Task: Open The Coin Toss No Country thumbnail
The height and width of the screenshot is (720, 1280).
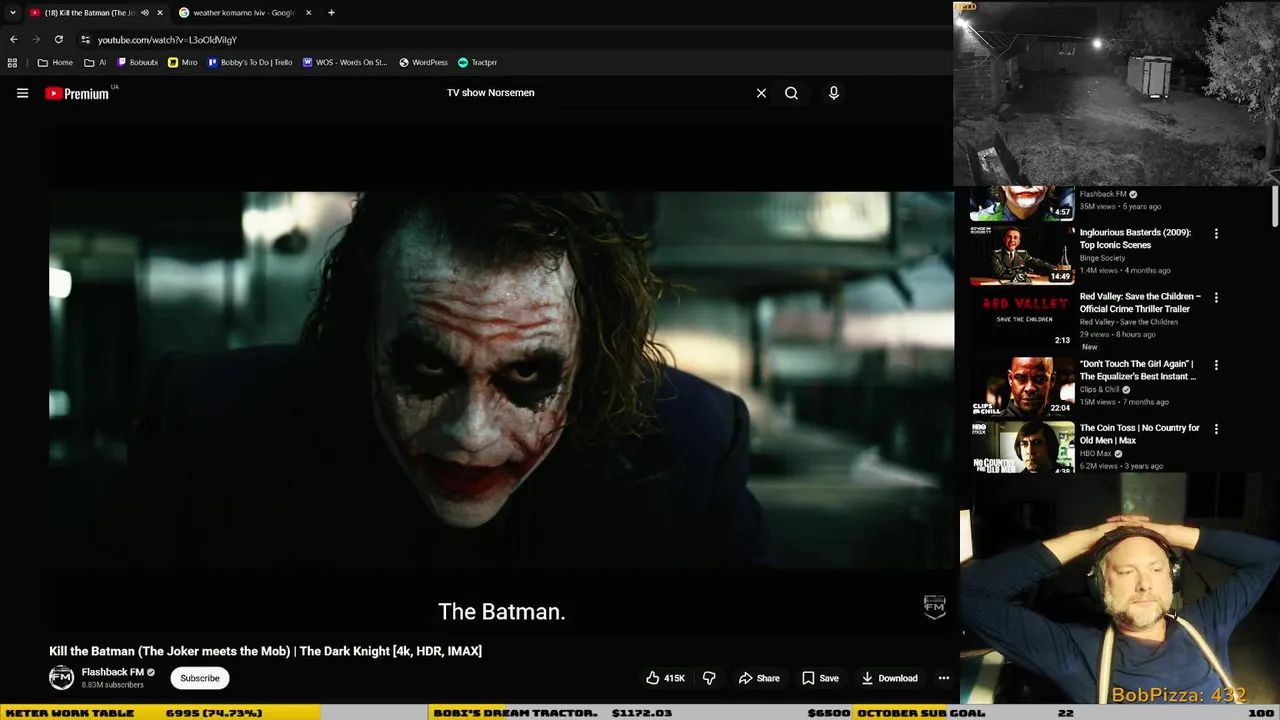Action: click(1021, 447)
